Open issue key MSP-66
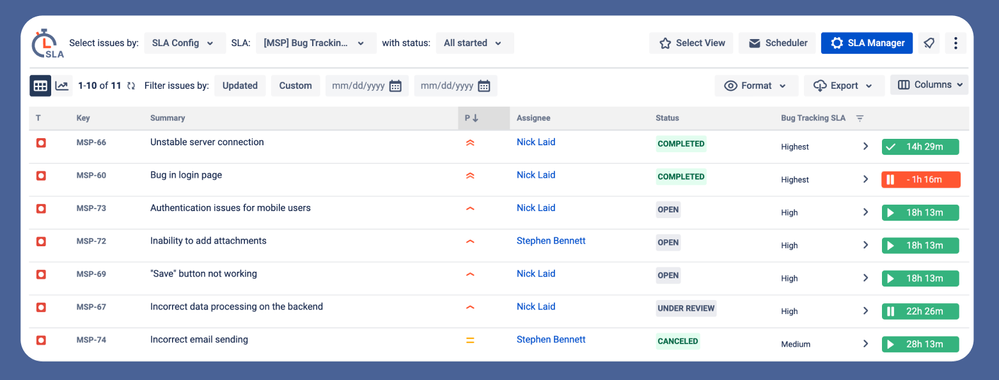The width and height of the screenshot is (999, 380). click(x=91, y=142)
